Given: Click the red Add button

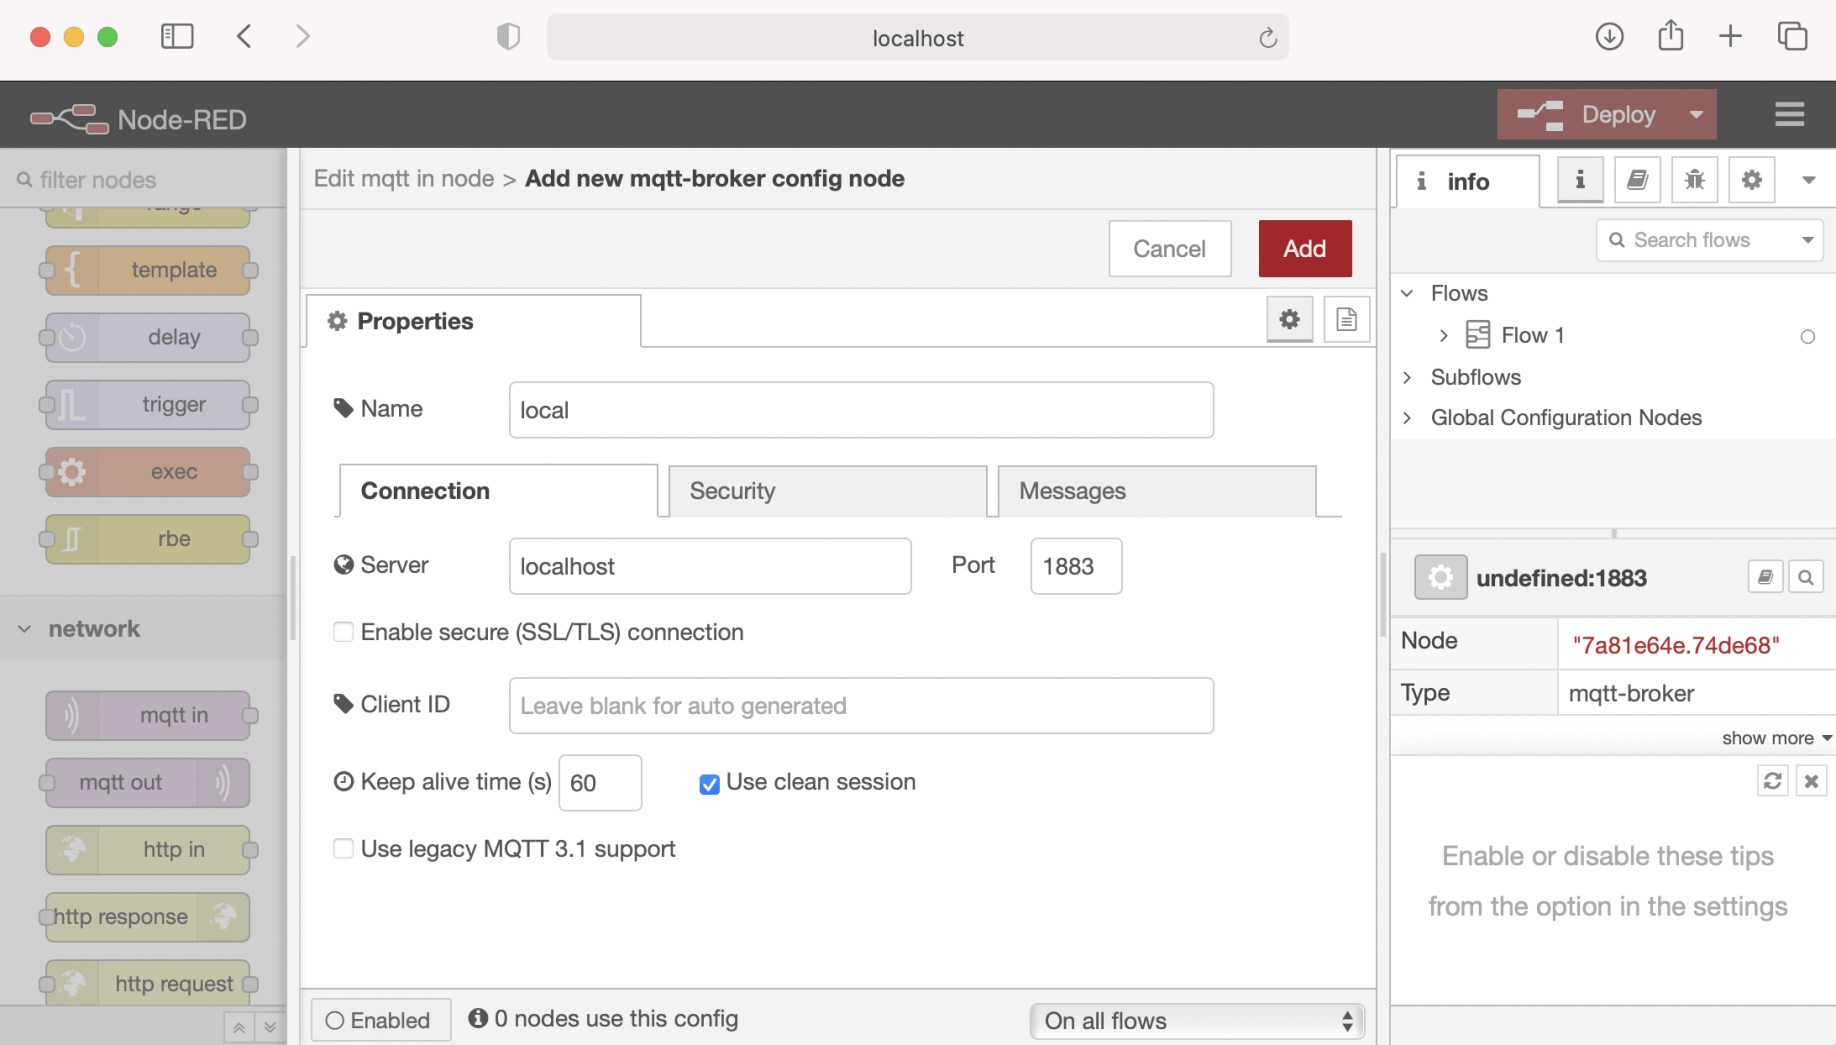Looking at the screenshot, I should coord(1304,249).
